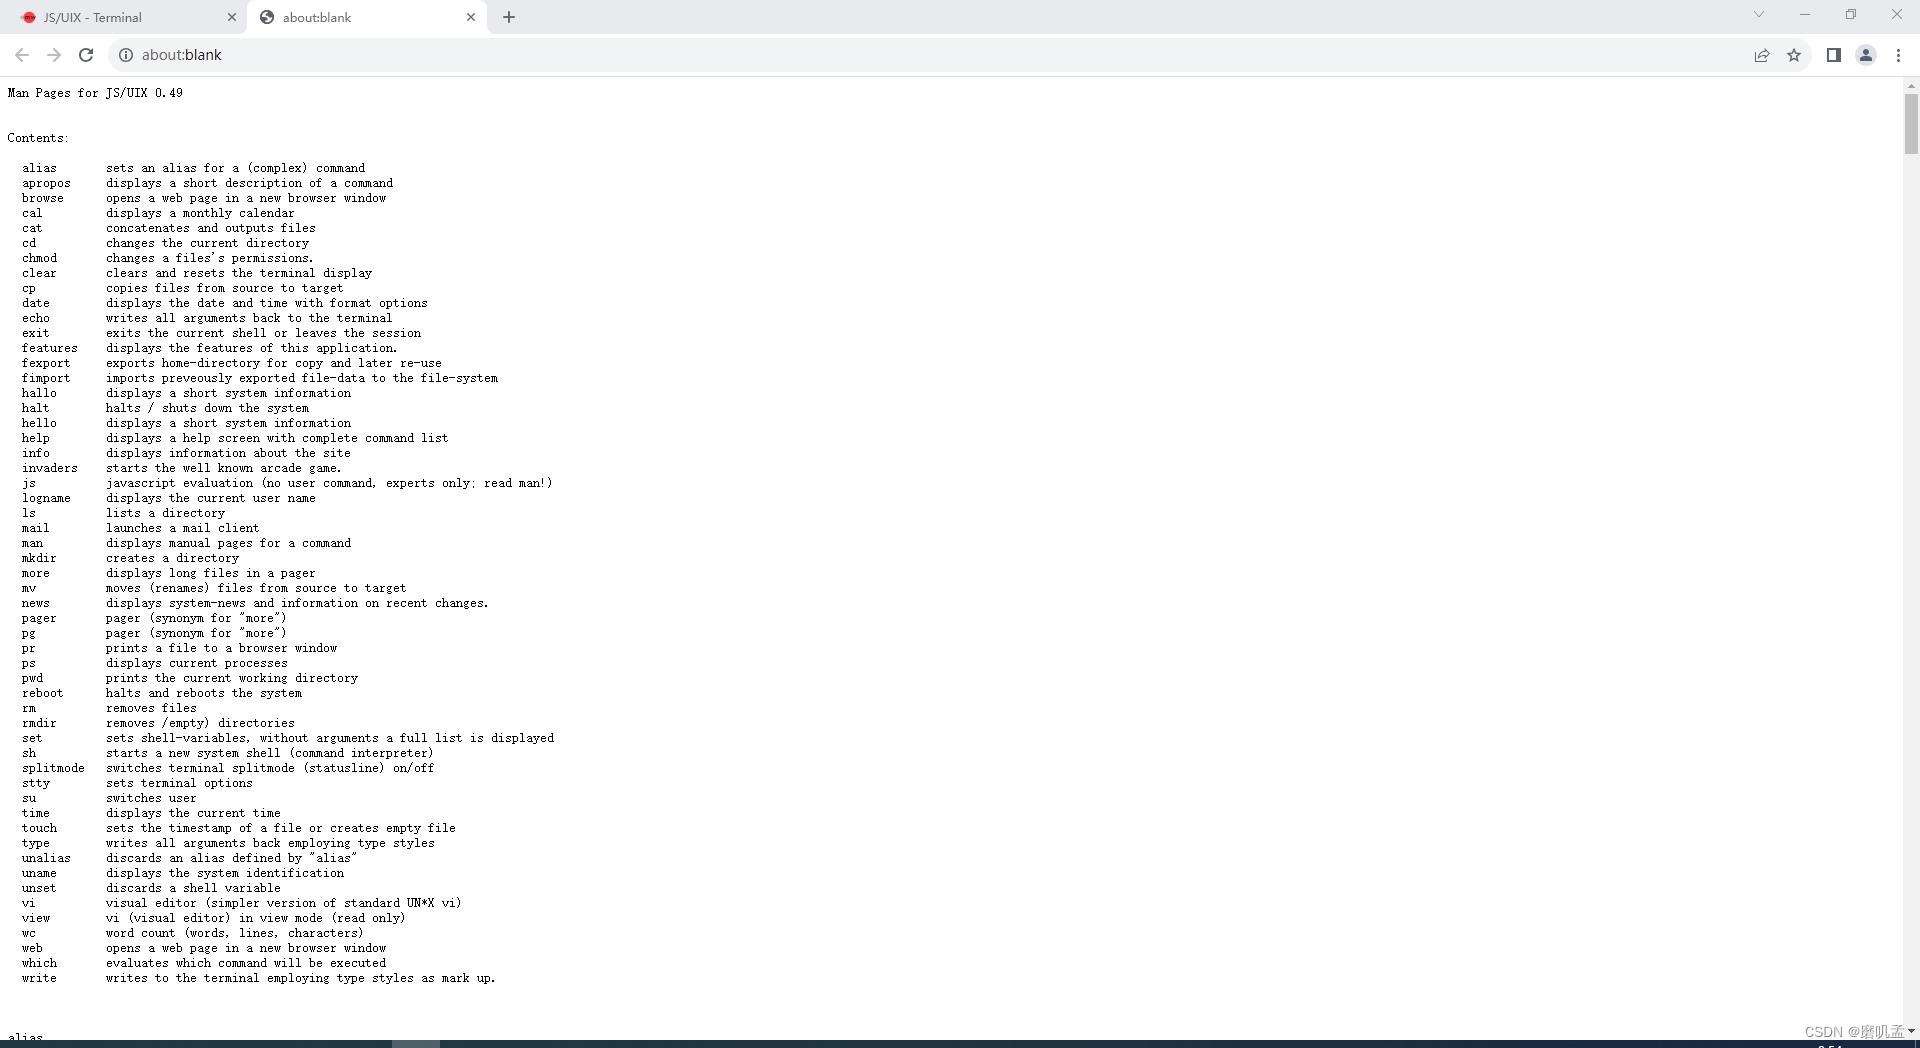Reload the about:blank page
This screenshot has width=1920, height=1048.
tap(86, 55)
